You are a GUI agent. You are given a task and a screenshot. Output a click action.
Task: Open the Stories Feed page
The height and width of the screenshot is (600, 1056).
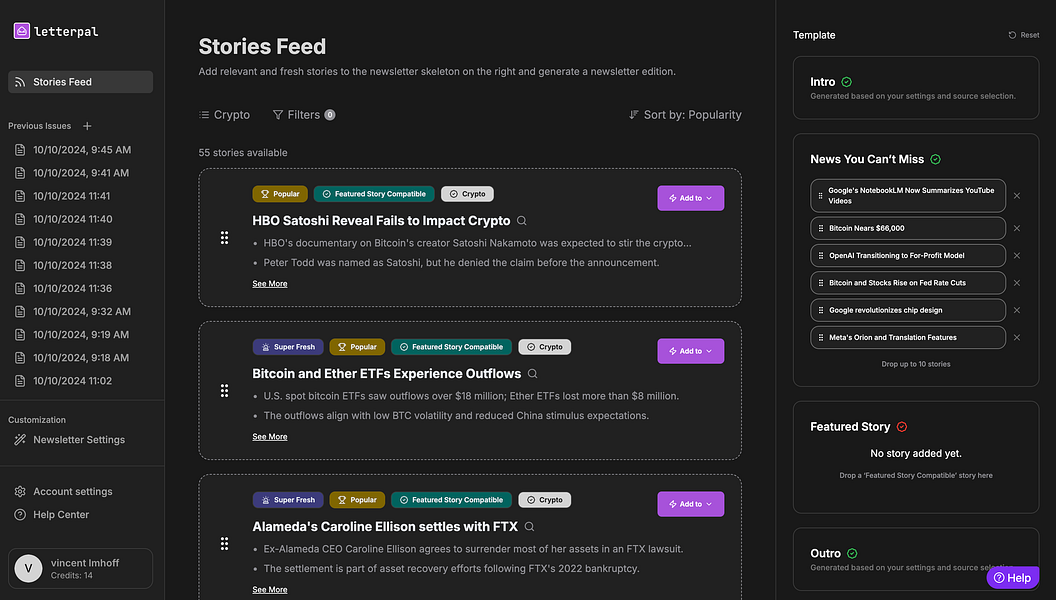(80, 82)
